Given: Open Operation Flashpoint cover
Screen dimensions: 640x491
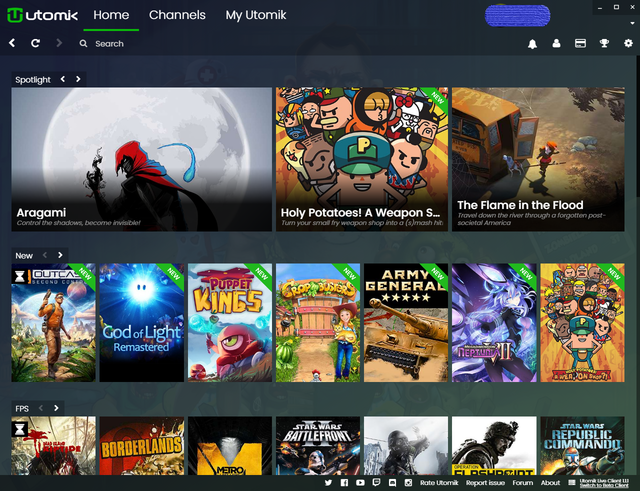Looking at the screenshot, I should coord(494,446).
